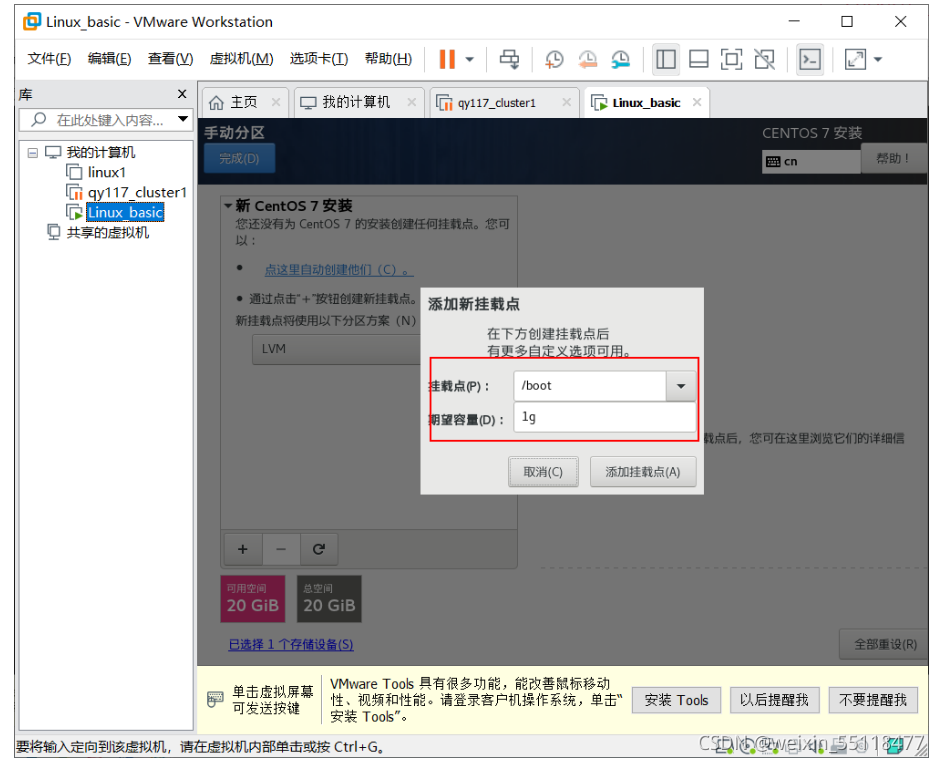Close the 主页 tab
The height and width of the screenshot is (763, 940).
tap(276, 102)
